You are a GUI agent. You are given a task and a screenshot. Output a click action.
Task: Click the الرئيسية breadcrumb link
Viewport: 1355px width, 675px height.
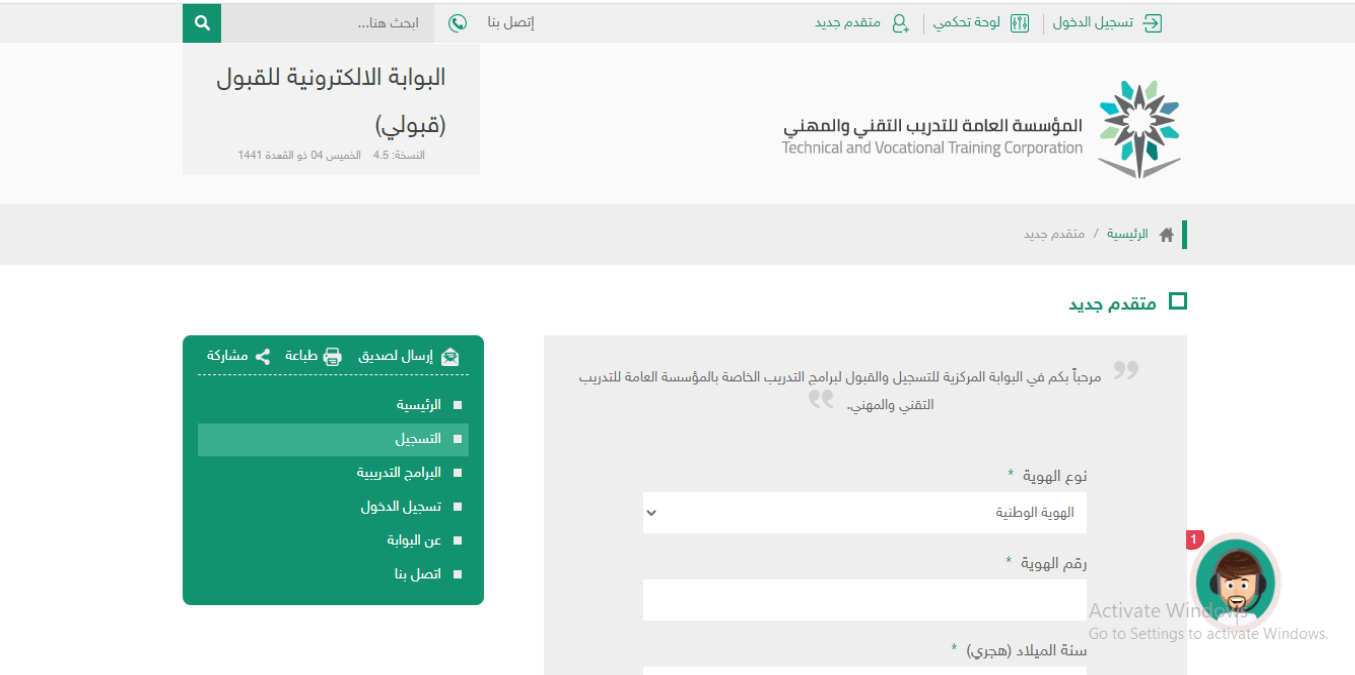click(1127, 234)
